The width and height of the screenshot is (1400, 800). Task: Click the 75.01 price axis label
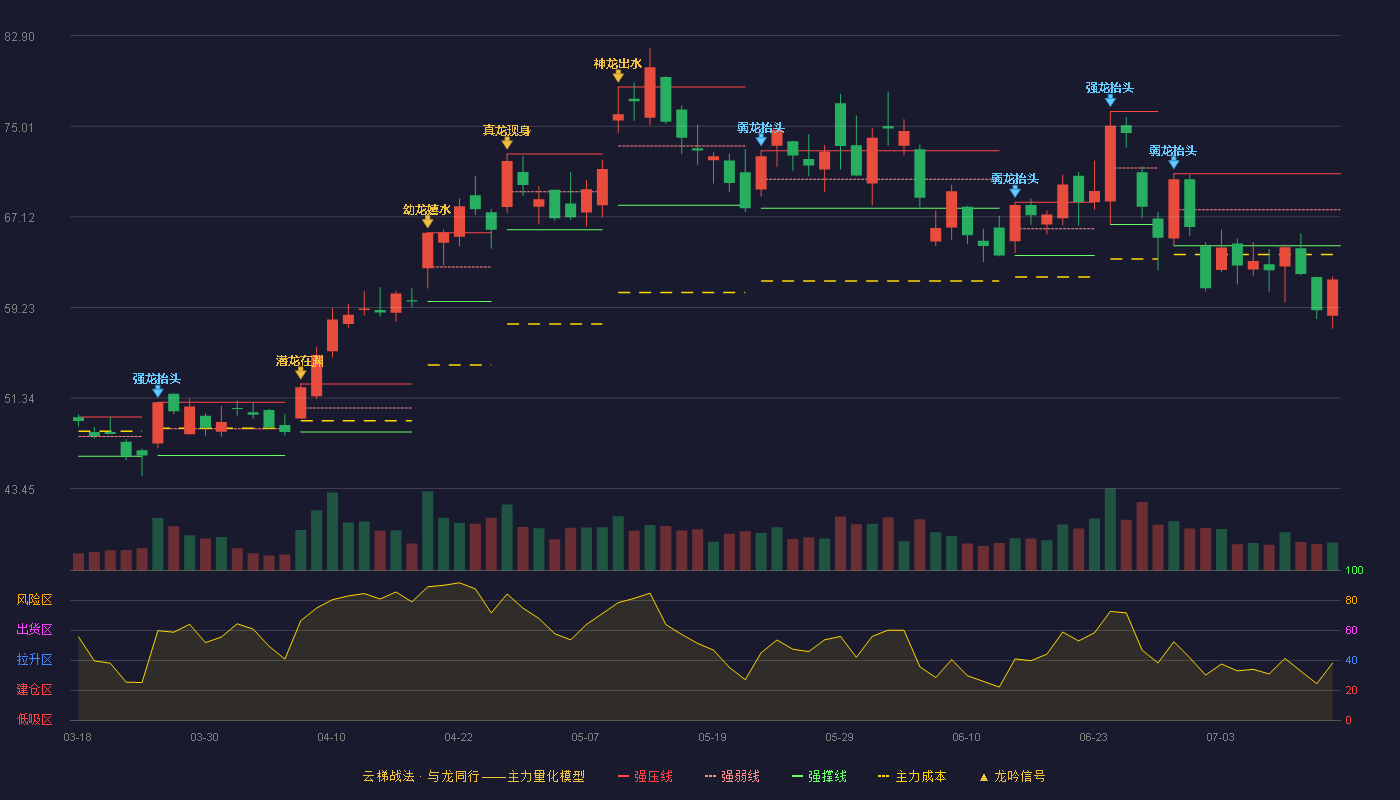(19, 127)
